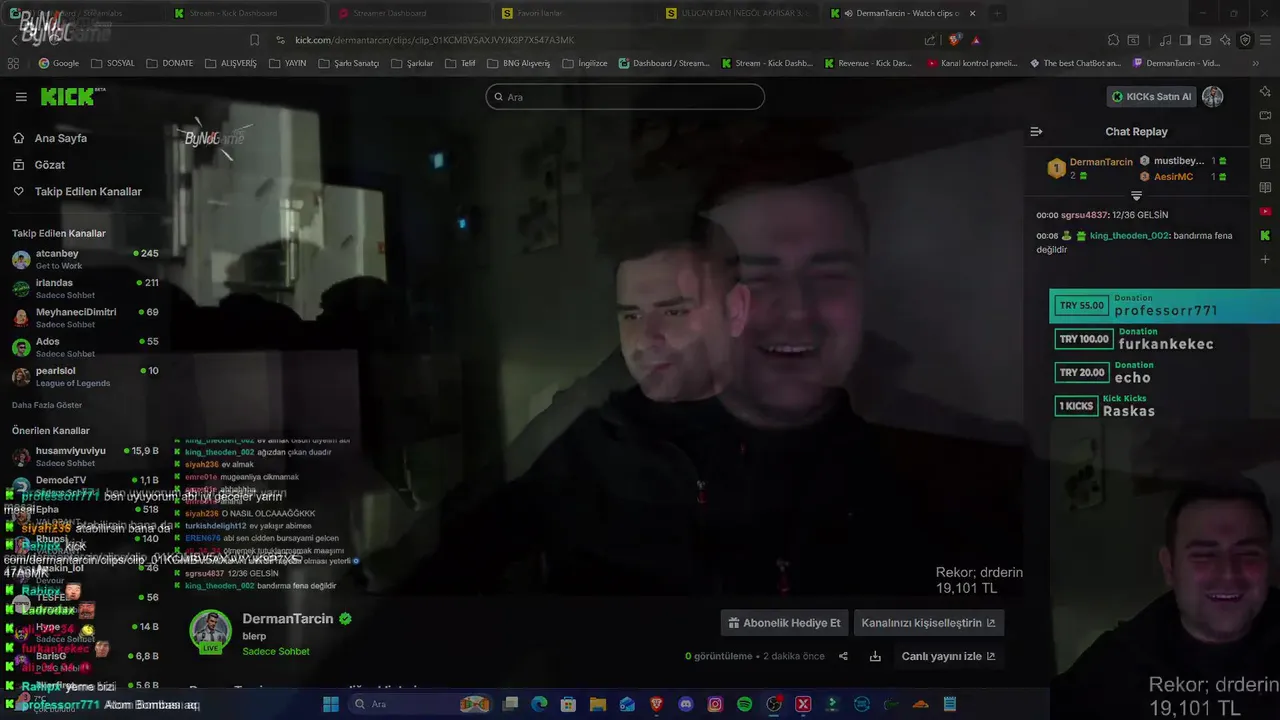Switch to Streamer Dashboard tab
The height and width of the screenshot is (720, 1280).
410,13
